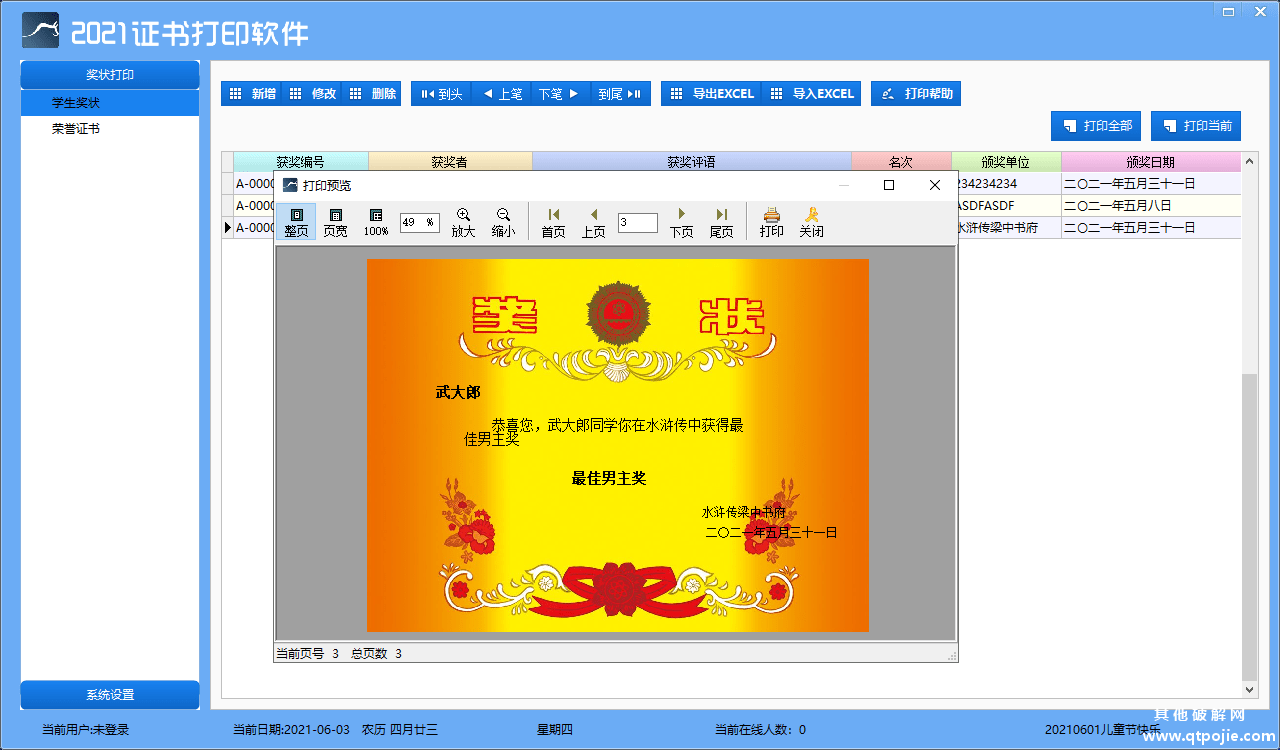Click the 缩小 zoom out icon
Viewport: 1280px width, 750px height.
(503, 222)
